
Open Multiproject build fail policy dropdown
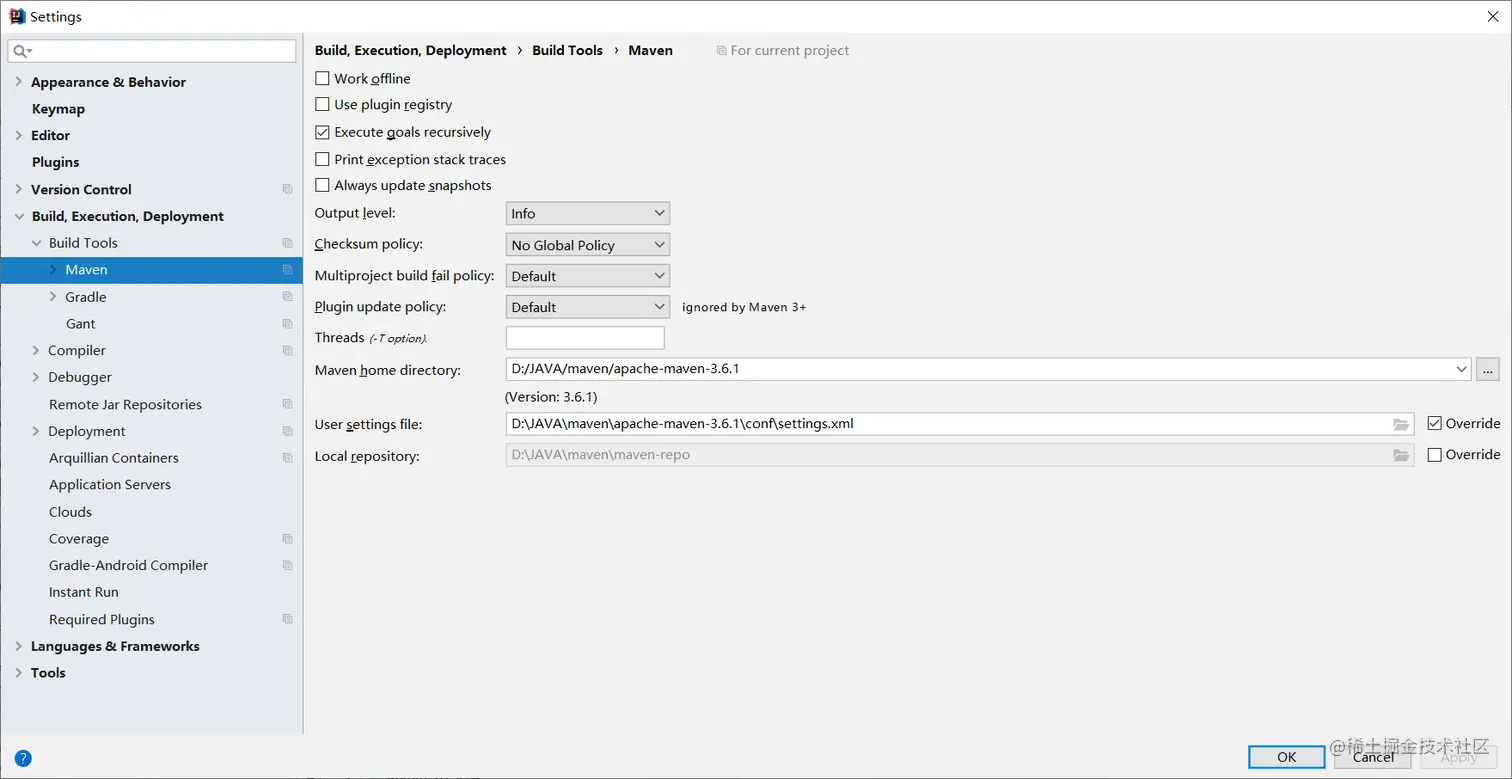588,276
